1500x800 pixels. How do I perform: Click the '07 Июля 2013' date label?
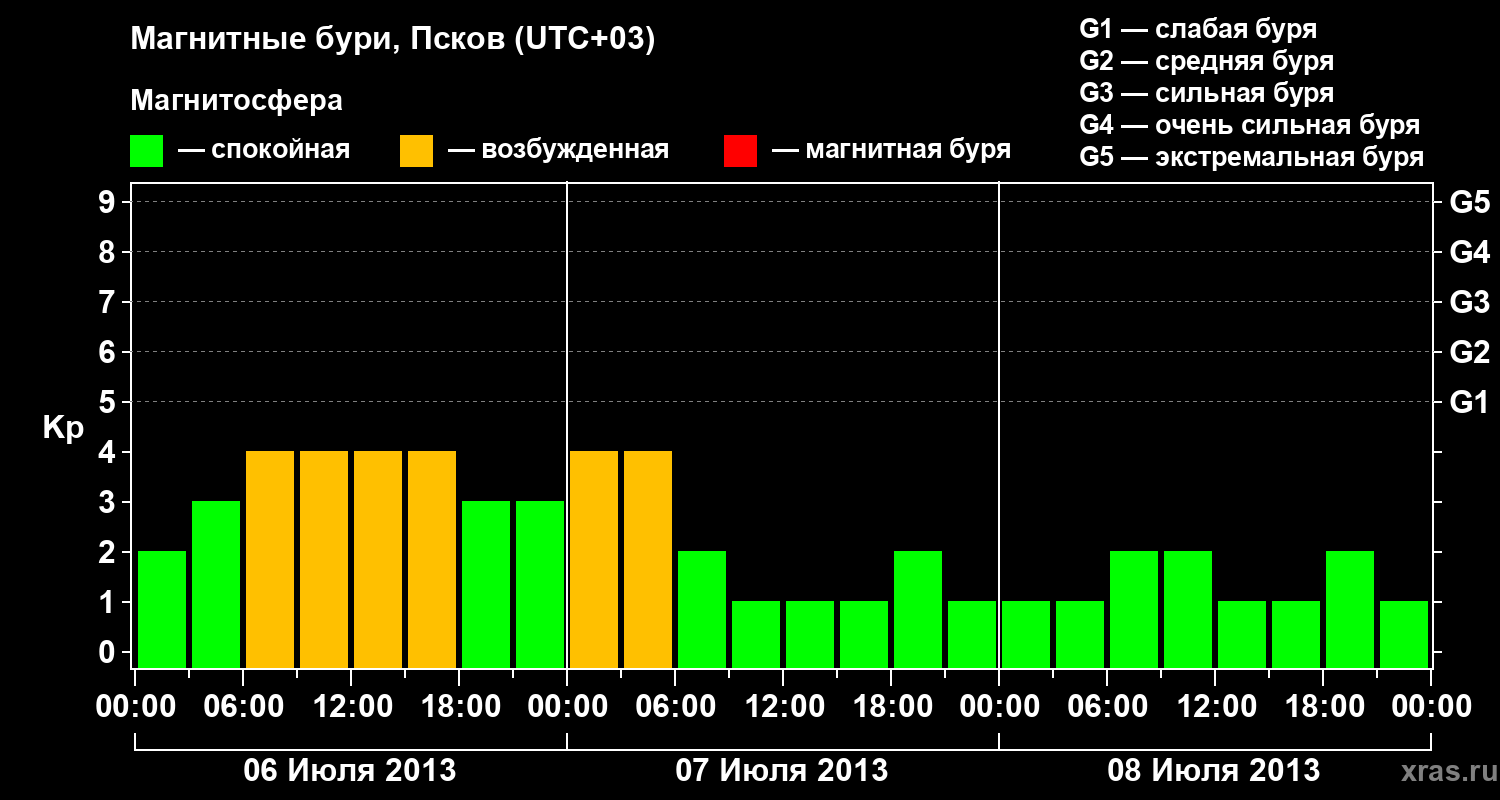(x=782, y=771)
